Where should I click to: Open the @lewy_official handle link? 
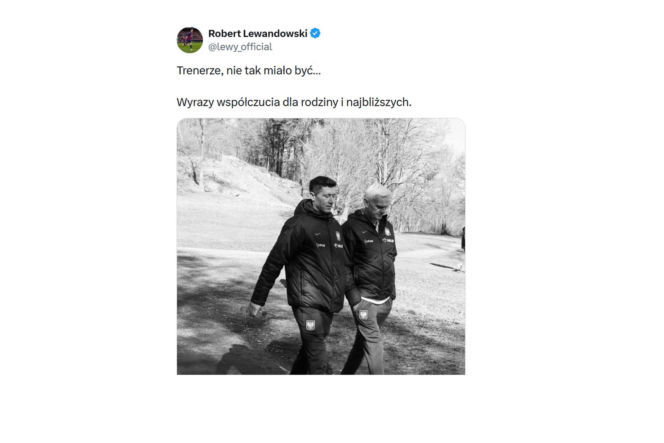240,47
